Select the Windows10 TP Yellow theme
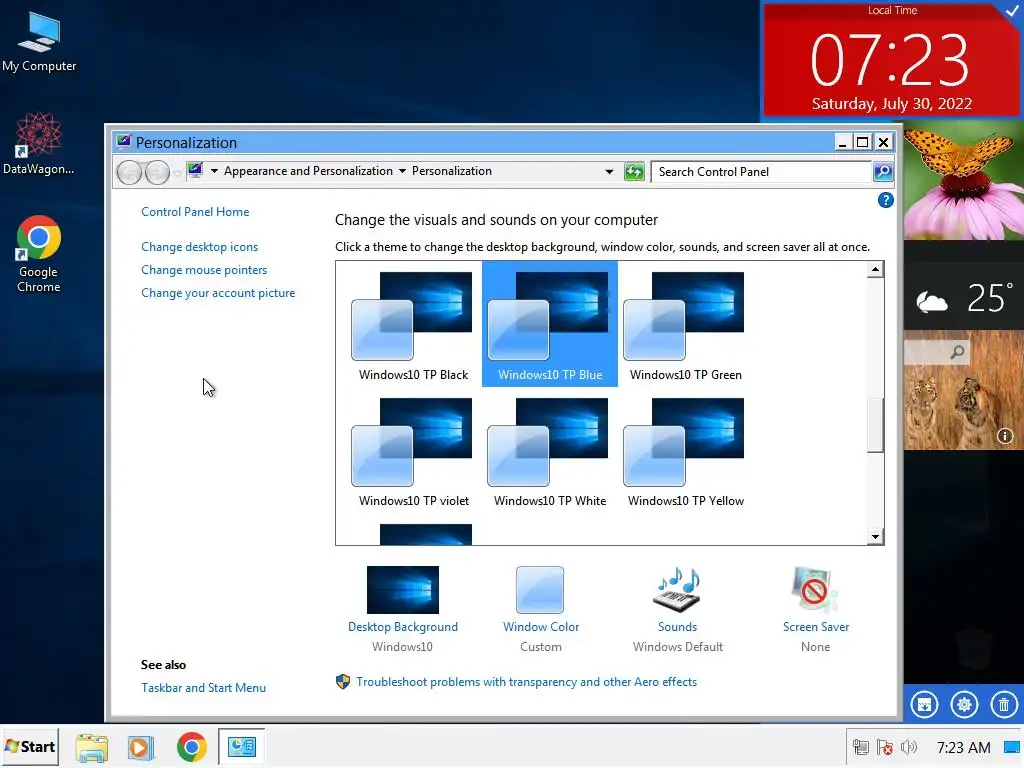This screenshot has height=768, width=1024. point(686,451)
